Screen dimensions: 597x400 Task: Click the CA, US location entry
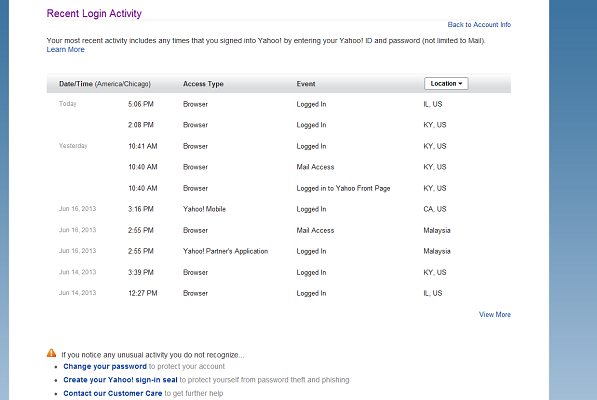[435, 209]
